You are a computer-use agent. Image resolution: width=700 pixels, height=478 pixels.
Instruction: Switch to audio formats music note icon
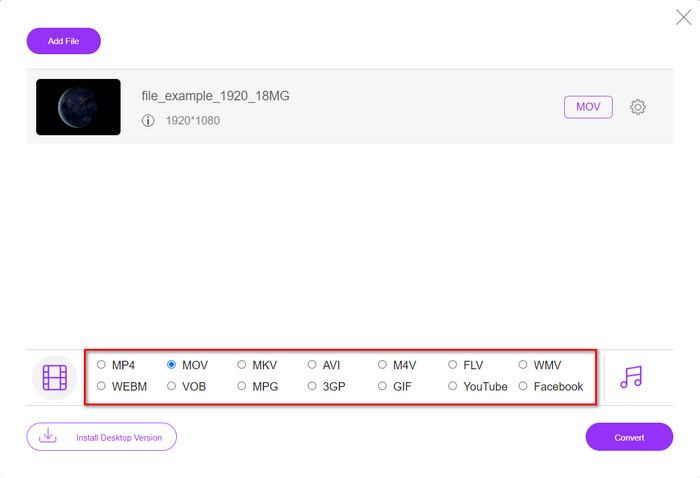pyautogui.click(x=631, y=376)
